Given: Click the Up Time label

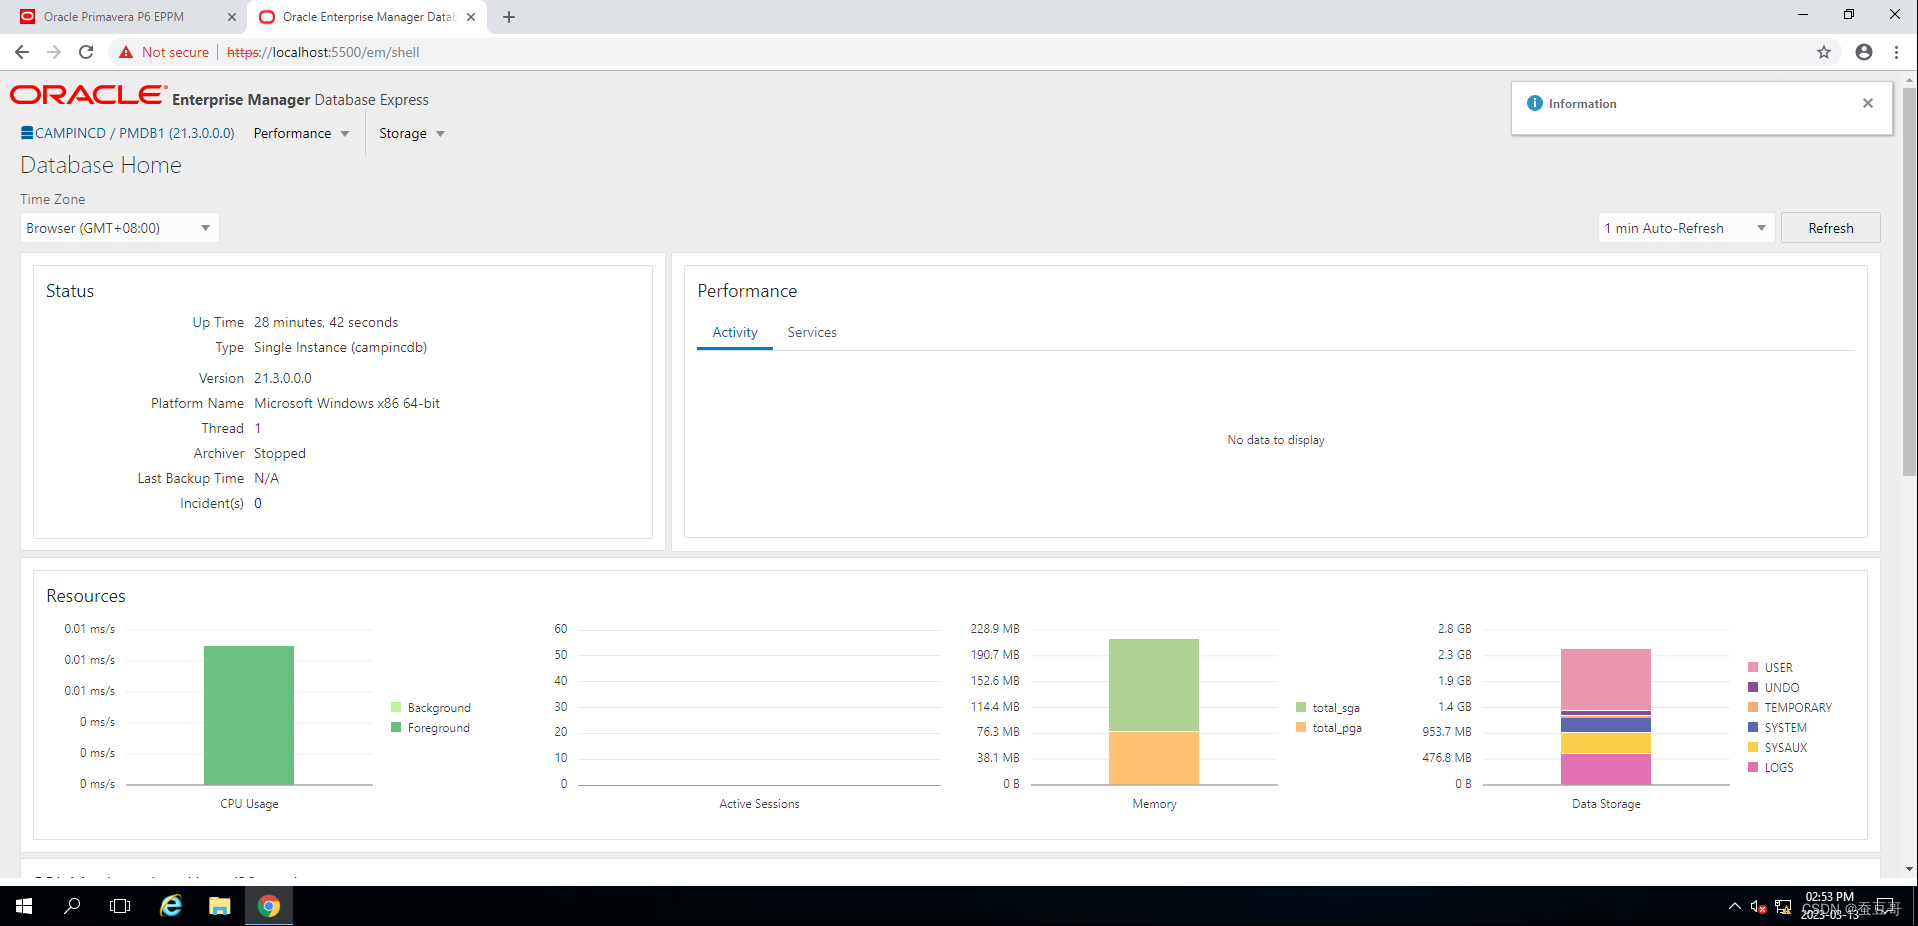Looking at the screenshot, I should coord(218,322).
